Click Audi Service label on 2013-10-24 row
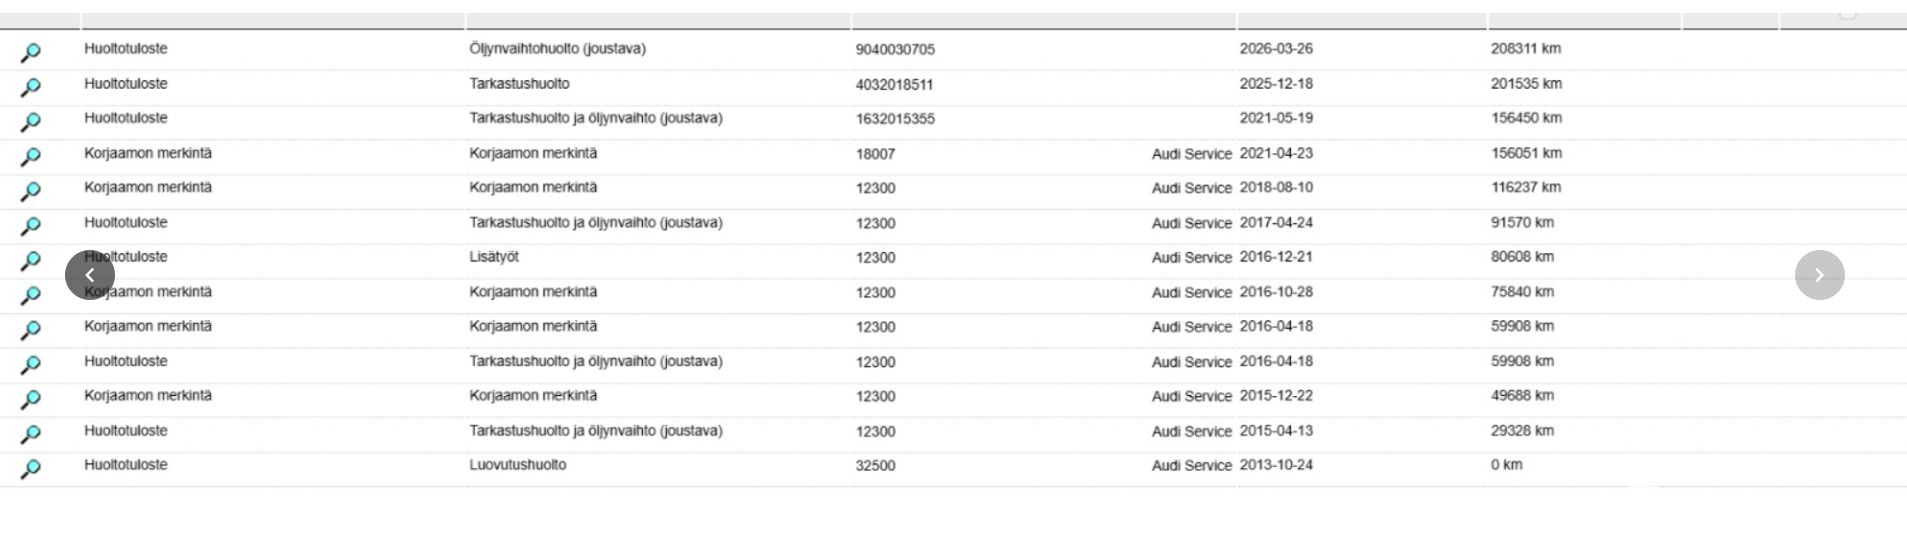This screenshot has height=541, width=1907. pos(1191,466)
